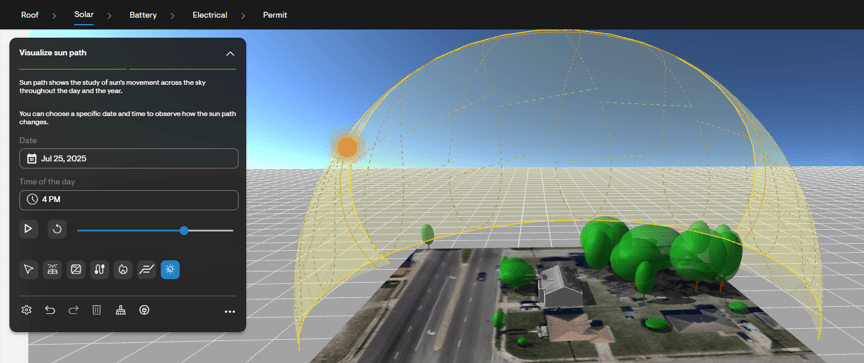Go to the Permit step
The image size is (864, 363).
[275, 15]
